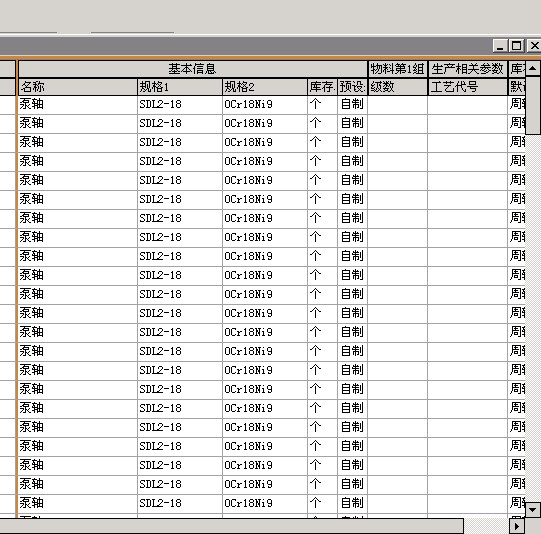Select the 生产相关参数 group header
This screenshot has width=541, height=534.
tap(468, 69)
